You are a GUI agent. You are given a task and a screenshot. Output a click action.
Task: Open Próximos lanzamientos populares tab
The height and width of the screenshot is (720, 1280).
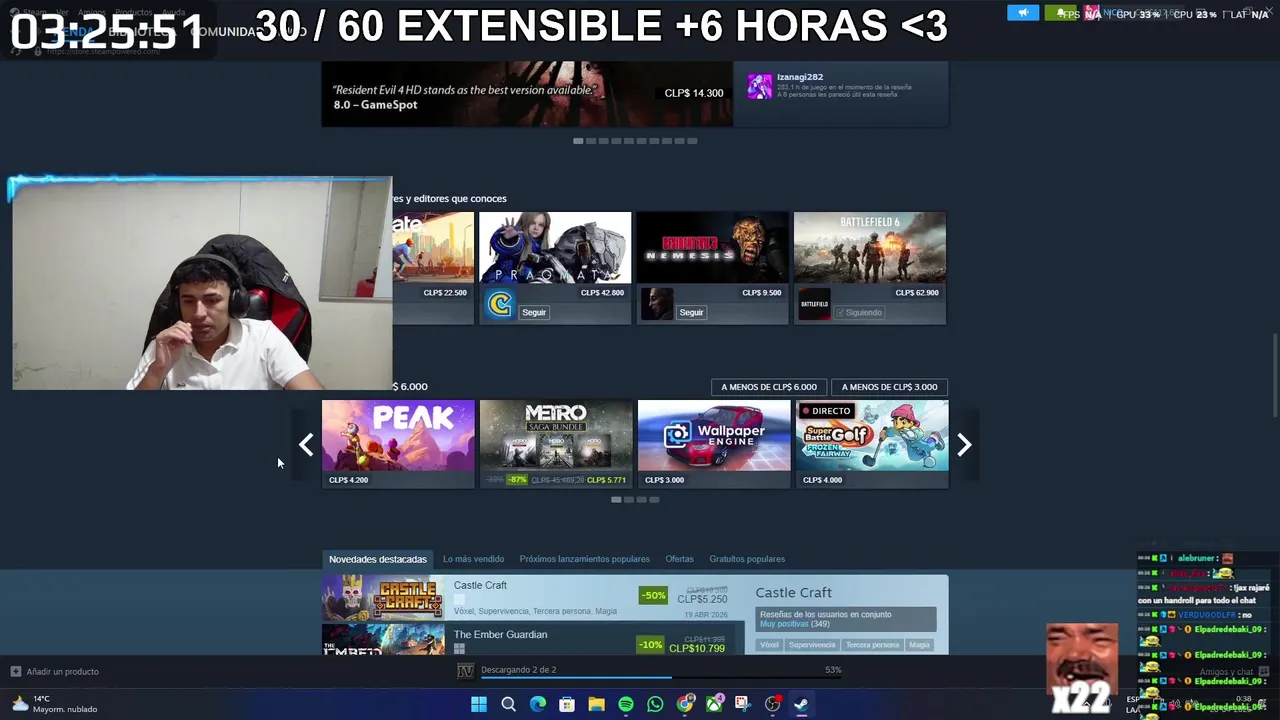[584, 559]
